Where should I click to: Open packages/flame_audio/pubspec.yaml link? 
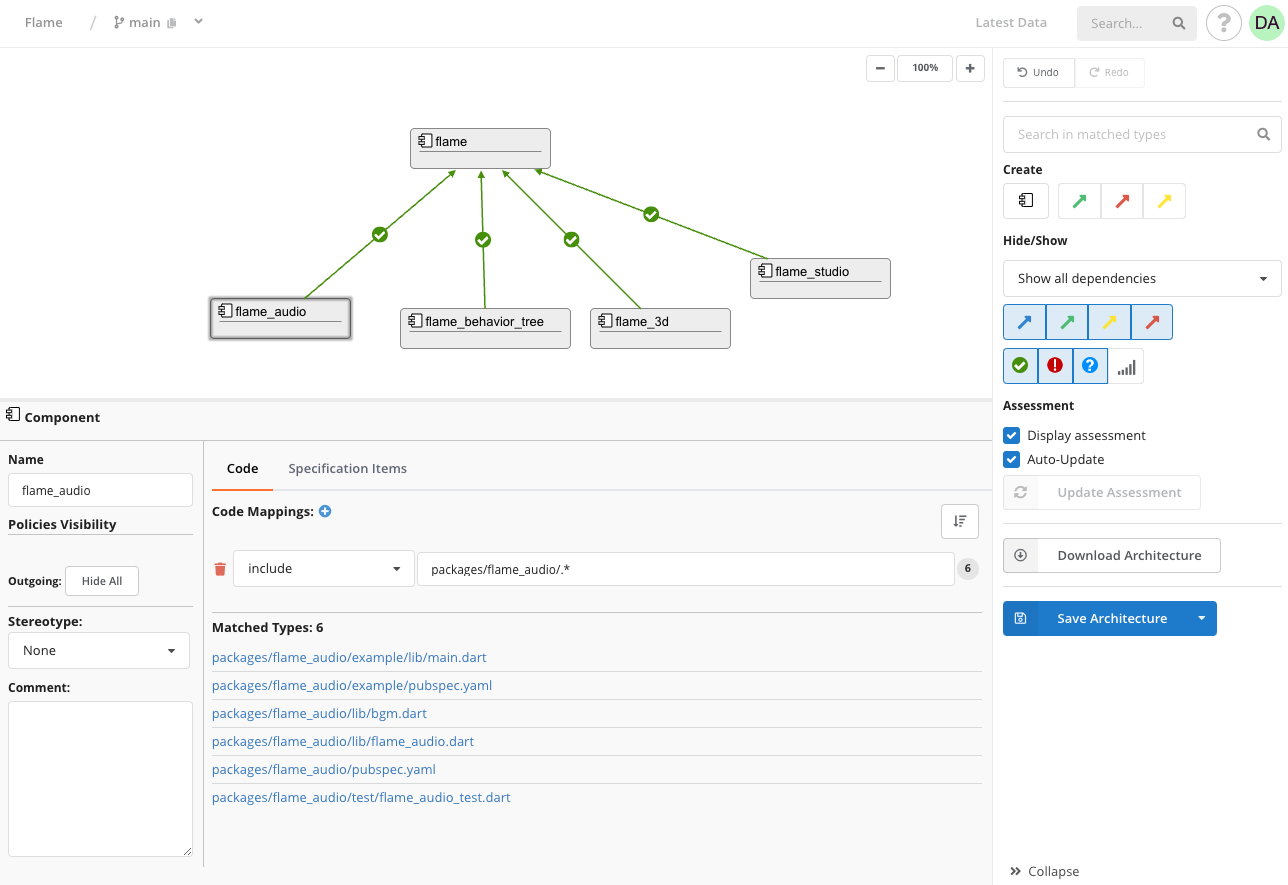(324, 769)
